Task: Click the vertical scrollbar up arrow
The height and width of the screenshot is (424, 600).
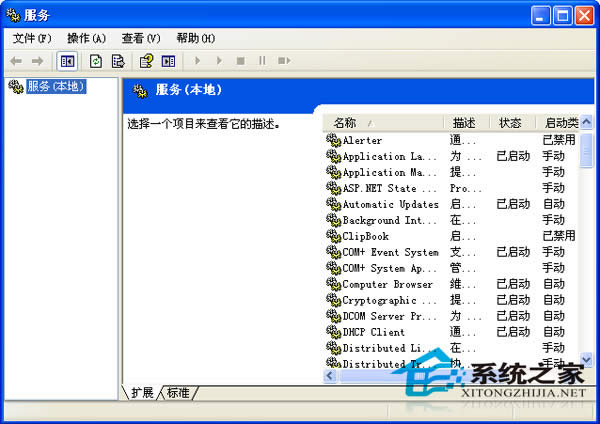Action: (x=587, y=123)
